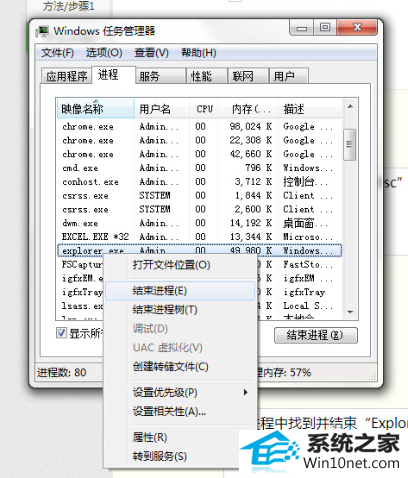
Task: Open the 查看(V) menu
Action: (x=151, y=53)
